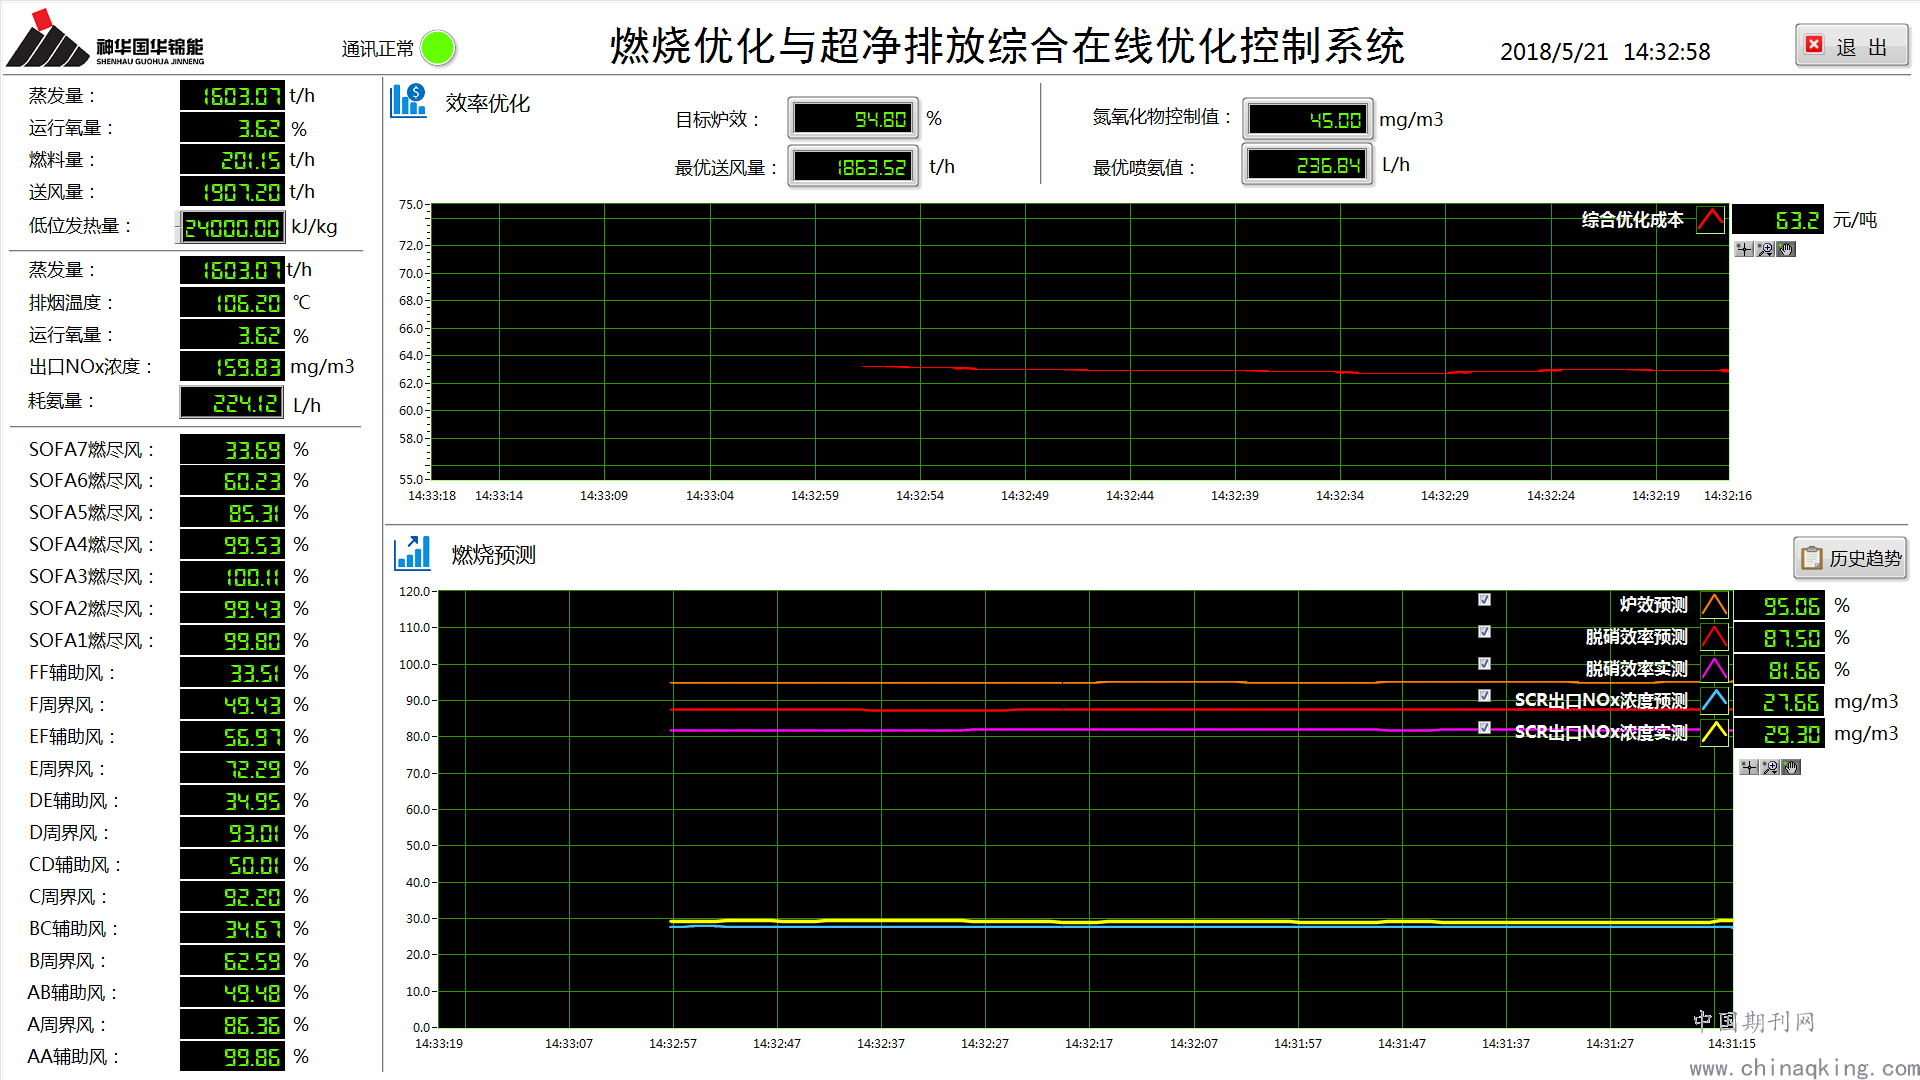1920x1080 pixels.
Task: Click the 耗氨量 value 224.12
Action: [x=232, y=403]
